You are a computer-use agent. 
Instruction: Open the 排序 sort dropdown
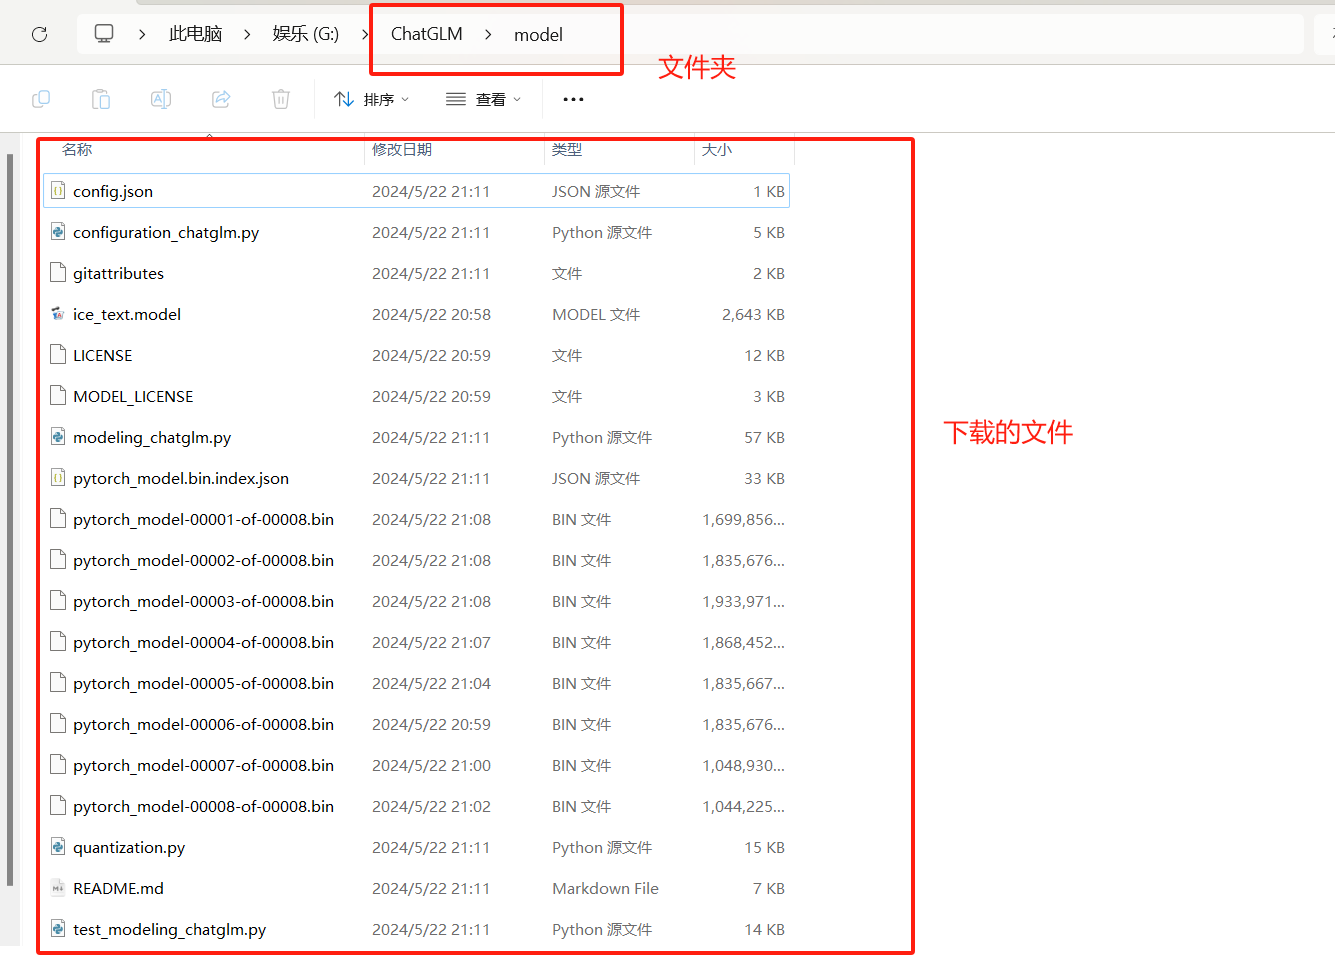[x=372, y=99]
